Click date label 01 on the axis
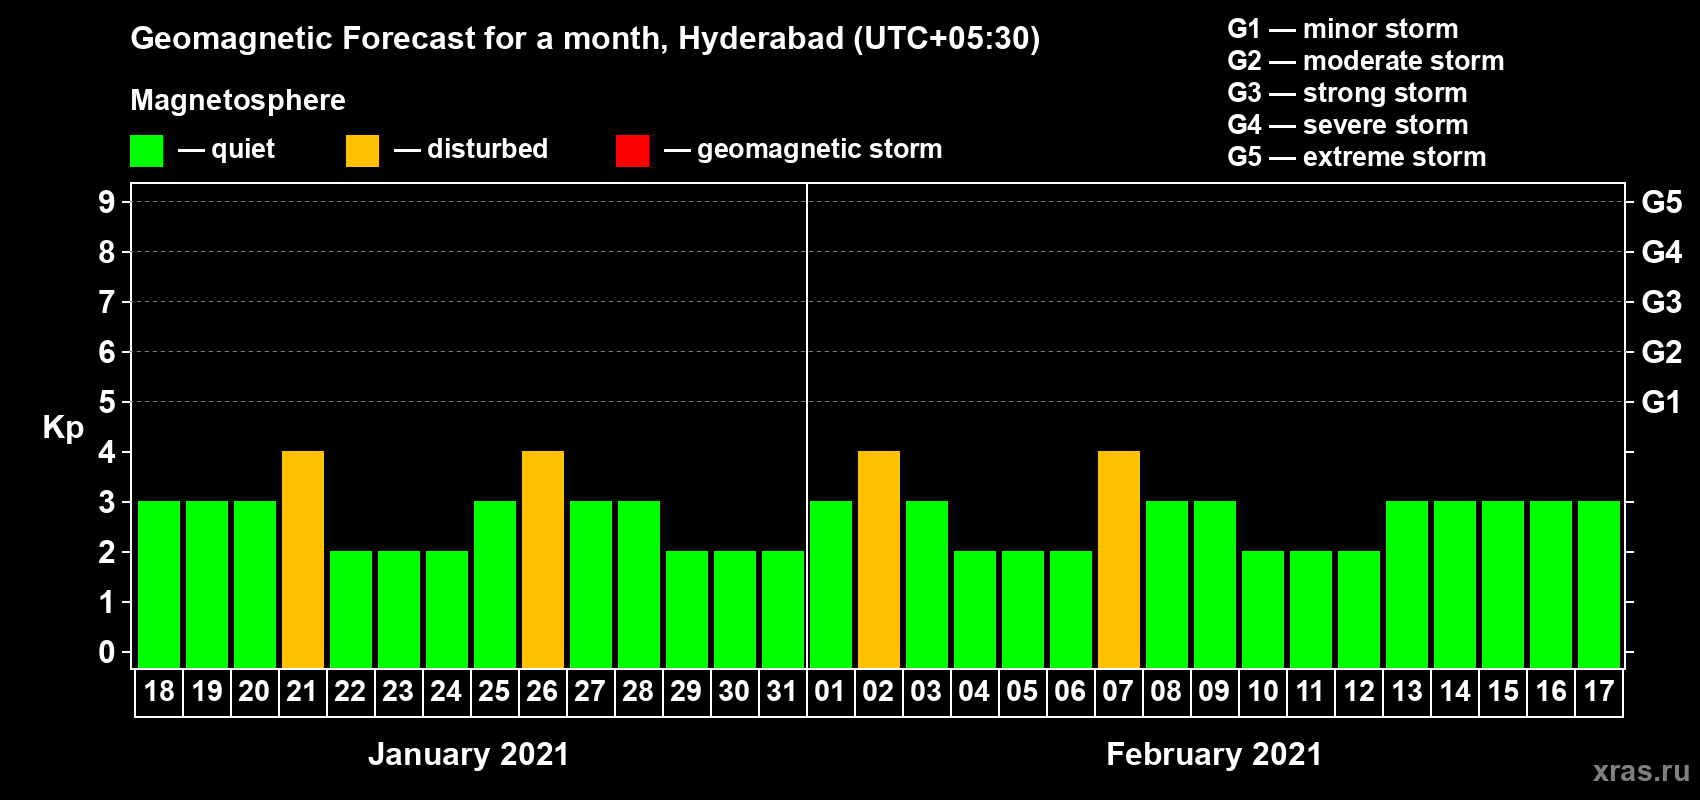Screen dimensions: 1700x800 point(830,692)
